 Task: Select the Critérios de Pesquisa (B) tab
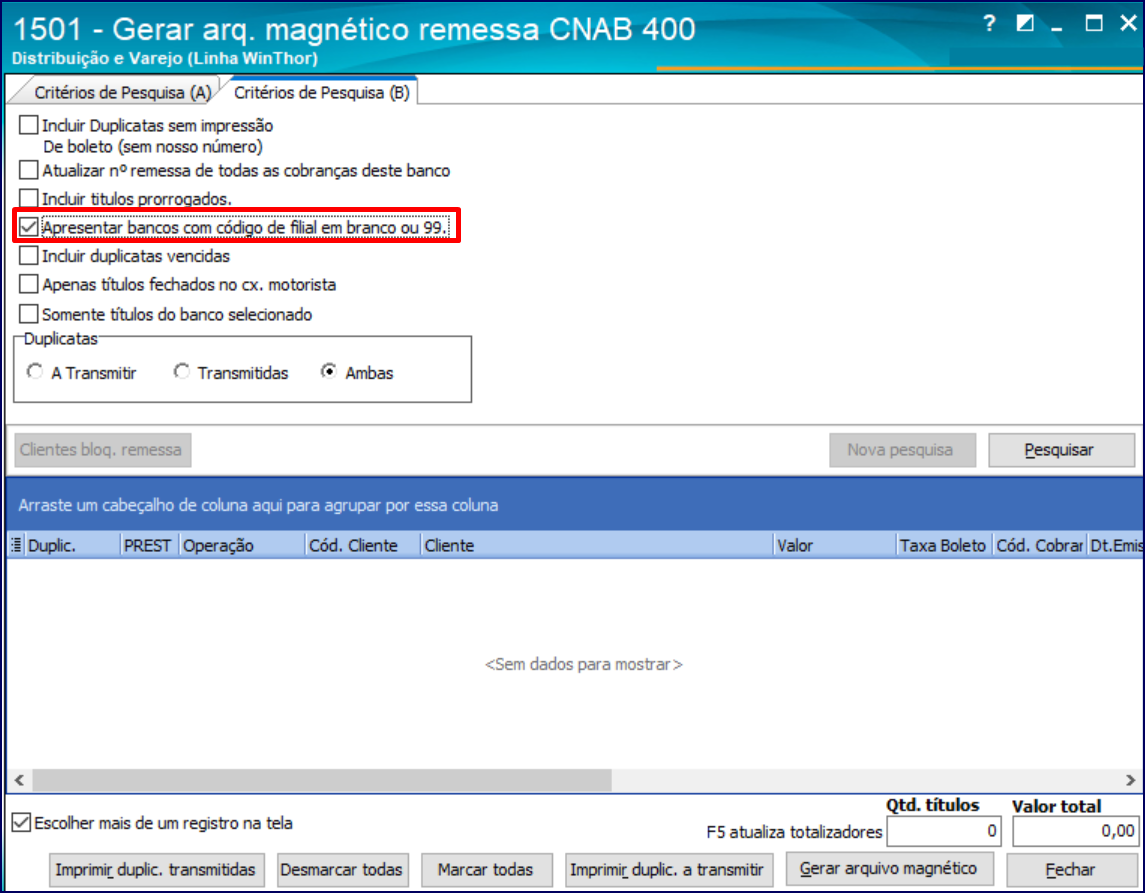point(321,93)
